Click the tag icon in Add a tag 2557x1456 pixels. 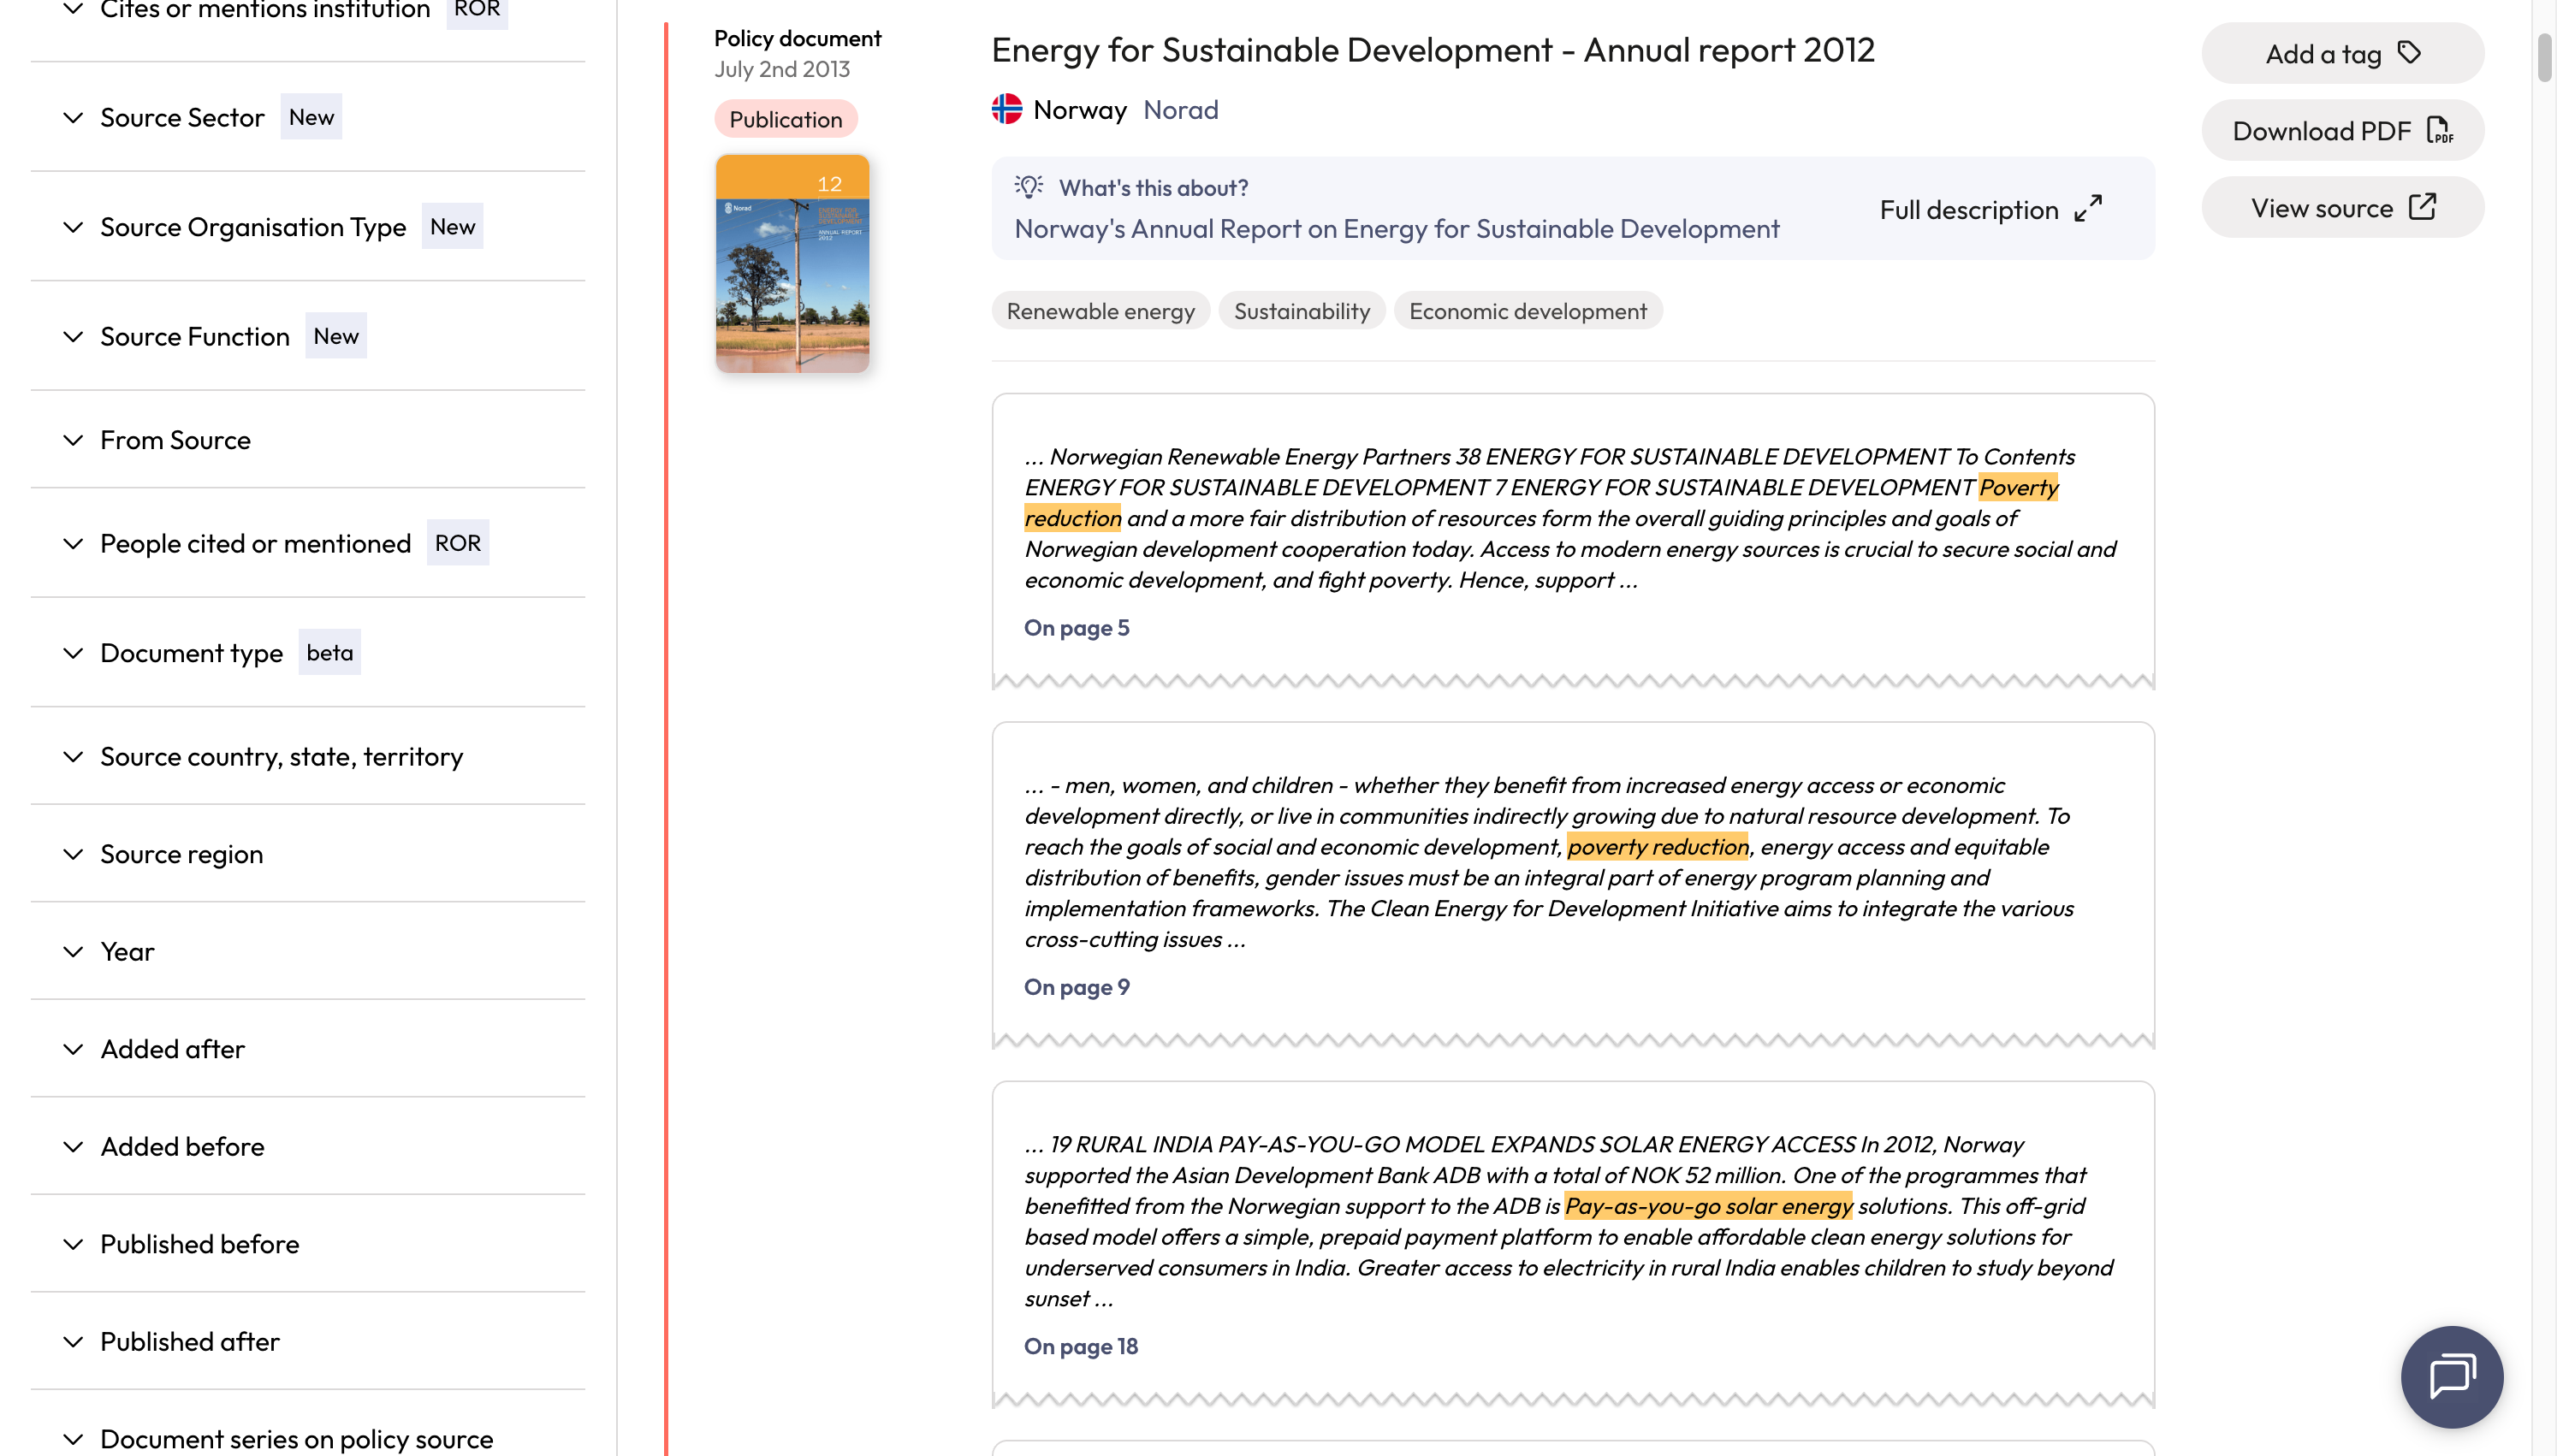(x=2410, y=53)
